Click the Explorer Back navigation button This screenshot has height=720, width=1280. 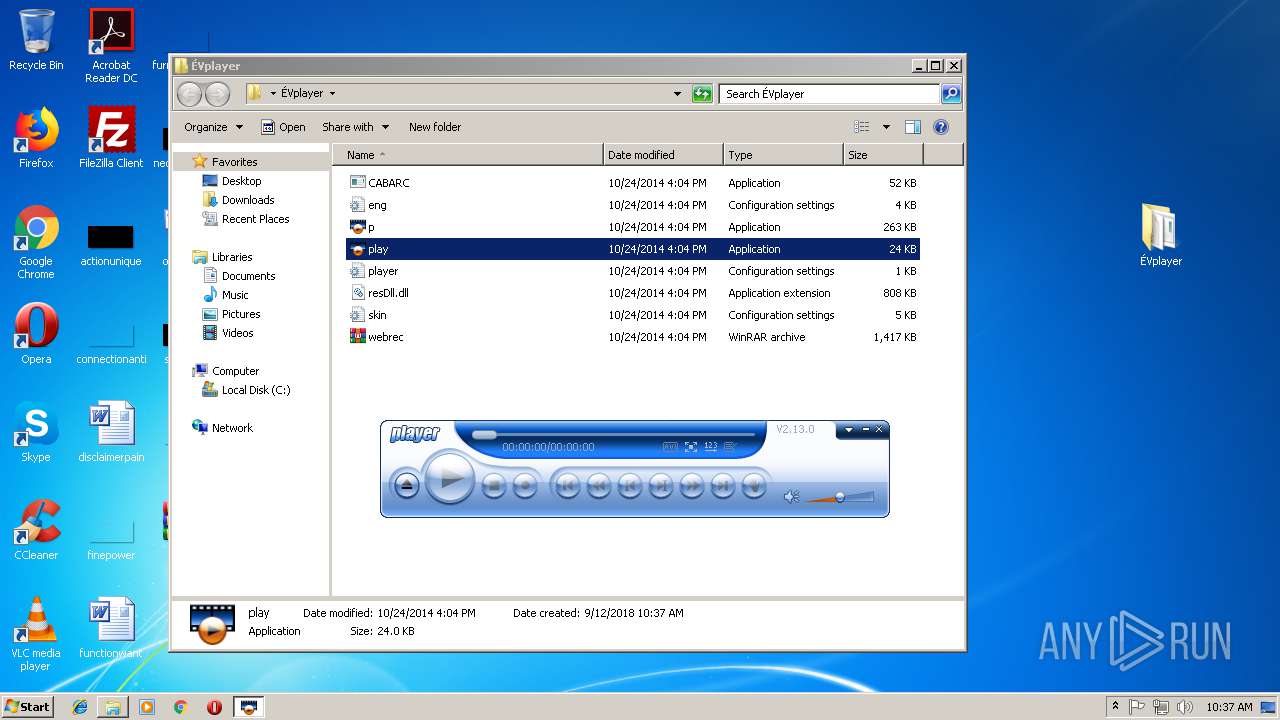189,94
